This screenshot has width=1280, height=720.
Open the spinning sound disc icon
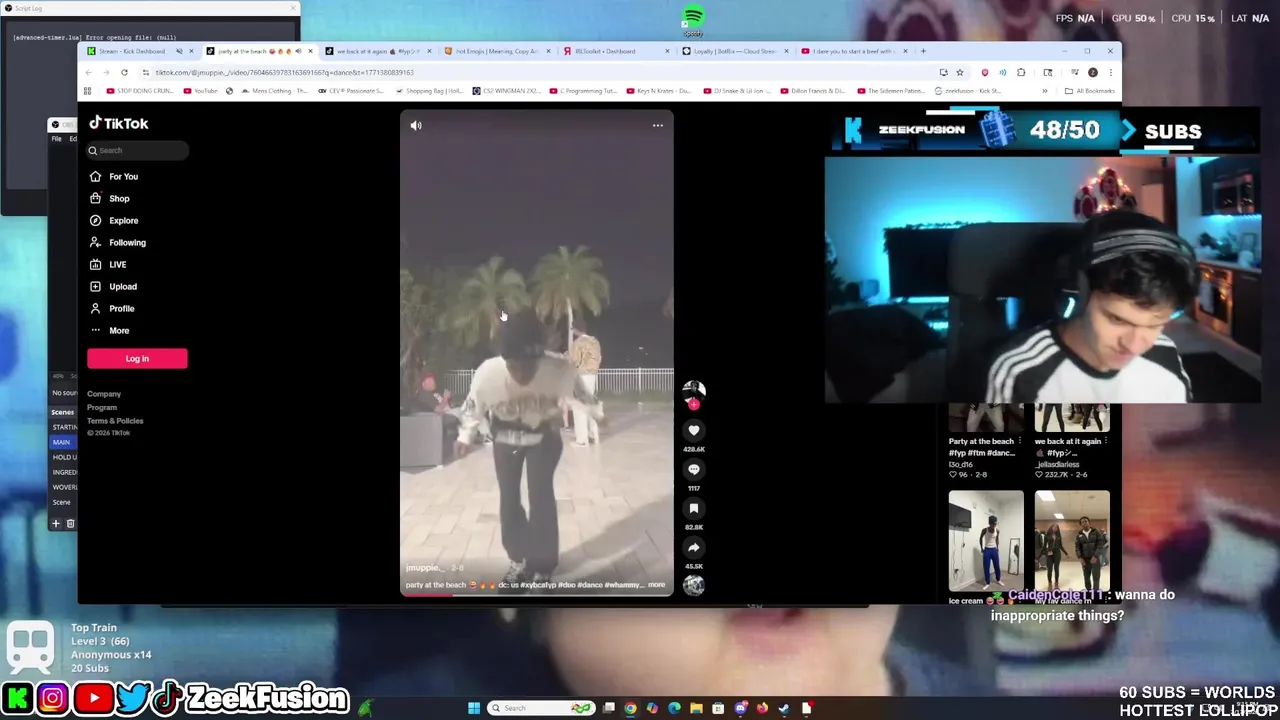[x=693, y=586]
